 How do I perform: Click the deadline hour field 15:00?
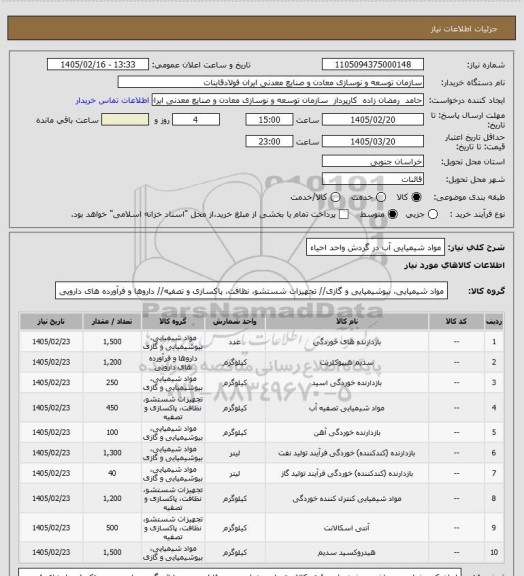point(269,120)
